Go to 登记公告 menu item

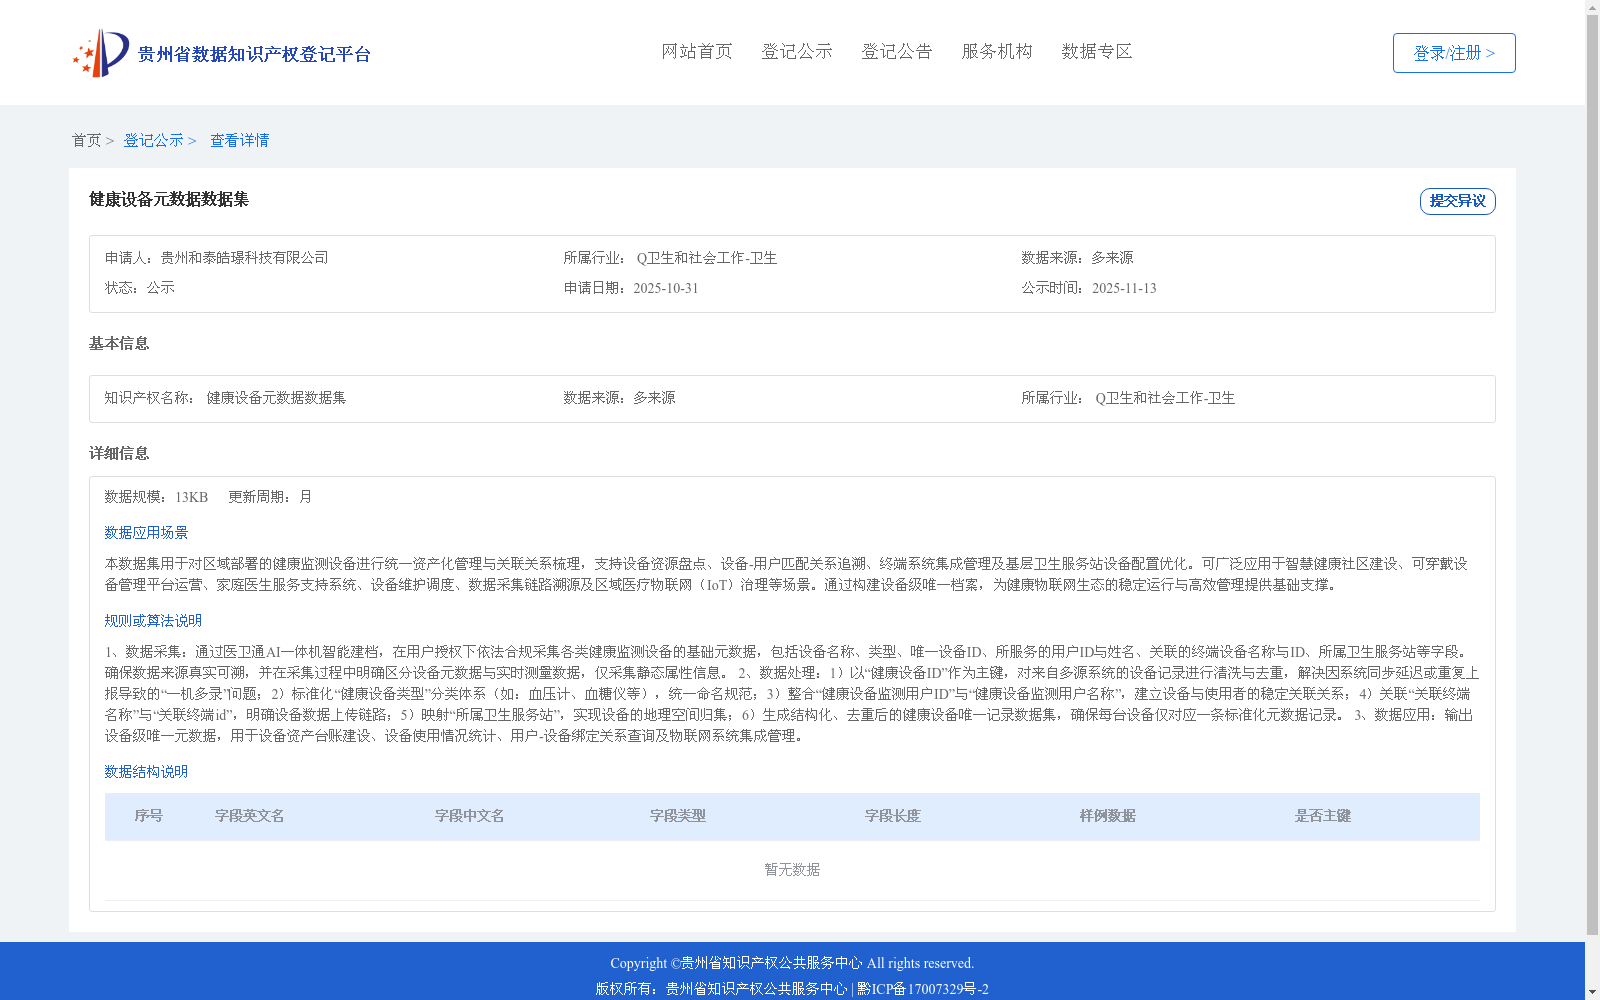point(897,52)
